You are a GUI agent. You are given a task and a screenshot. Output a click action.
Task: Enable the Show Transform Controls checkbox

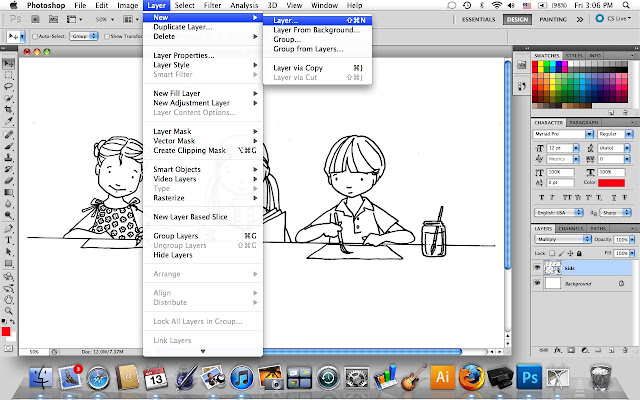[x=107, y=36]
